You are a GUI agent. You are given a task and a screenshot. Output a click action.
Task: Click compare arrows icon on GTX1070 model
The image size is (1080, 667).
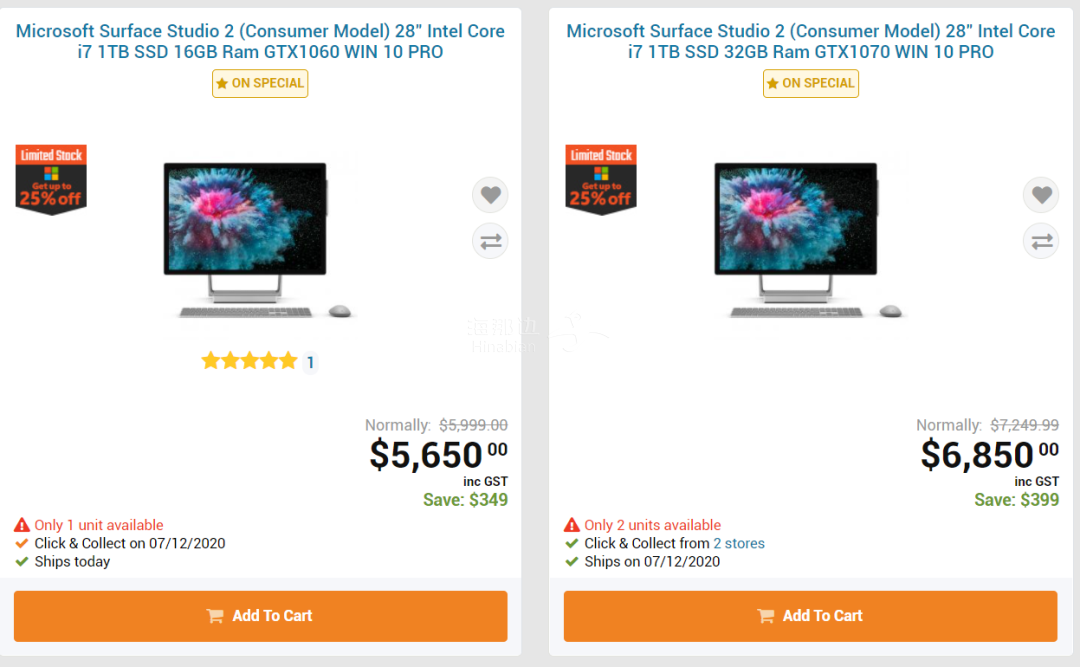coord(1041,241)
